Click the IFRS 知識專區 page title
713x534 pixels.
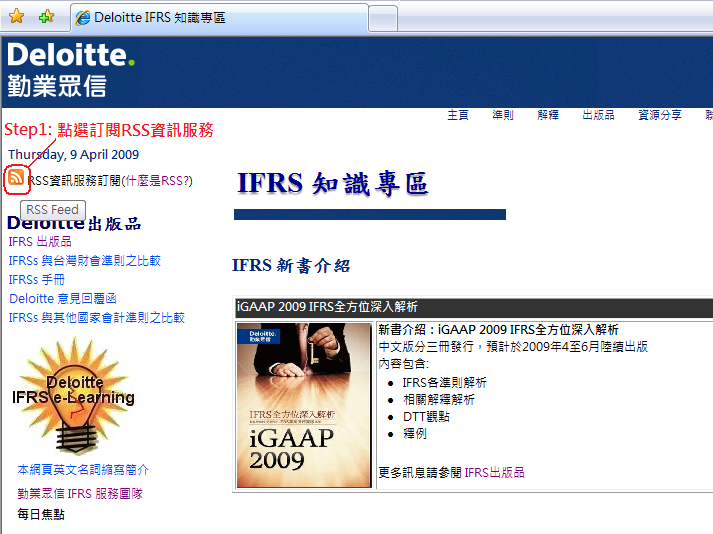333,183
